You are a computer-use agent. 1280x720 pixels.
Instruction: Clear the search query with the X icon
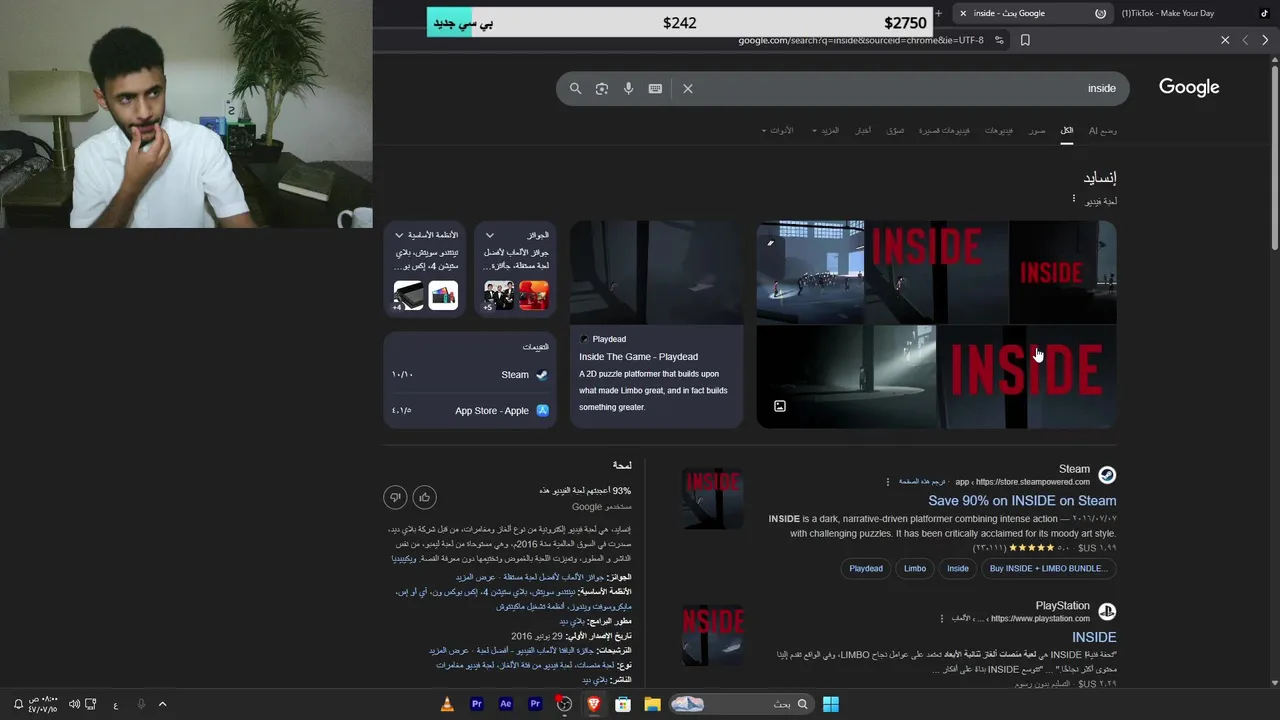[688, 88]
